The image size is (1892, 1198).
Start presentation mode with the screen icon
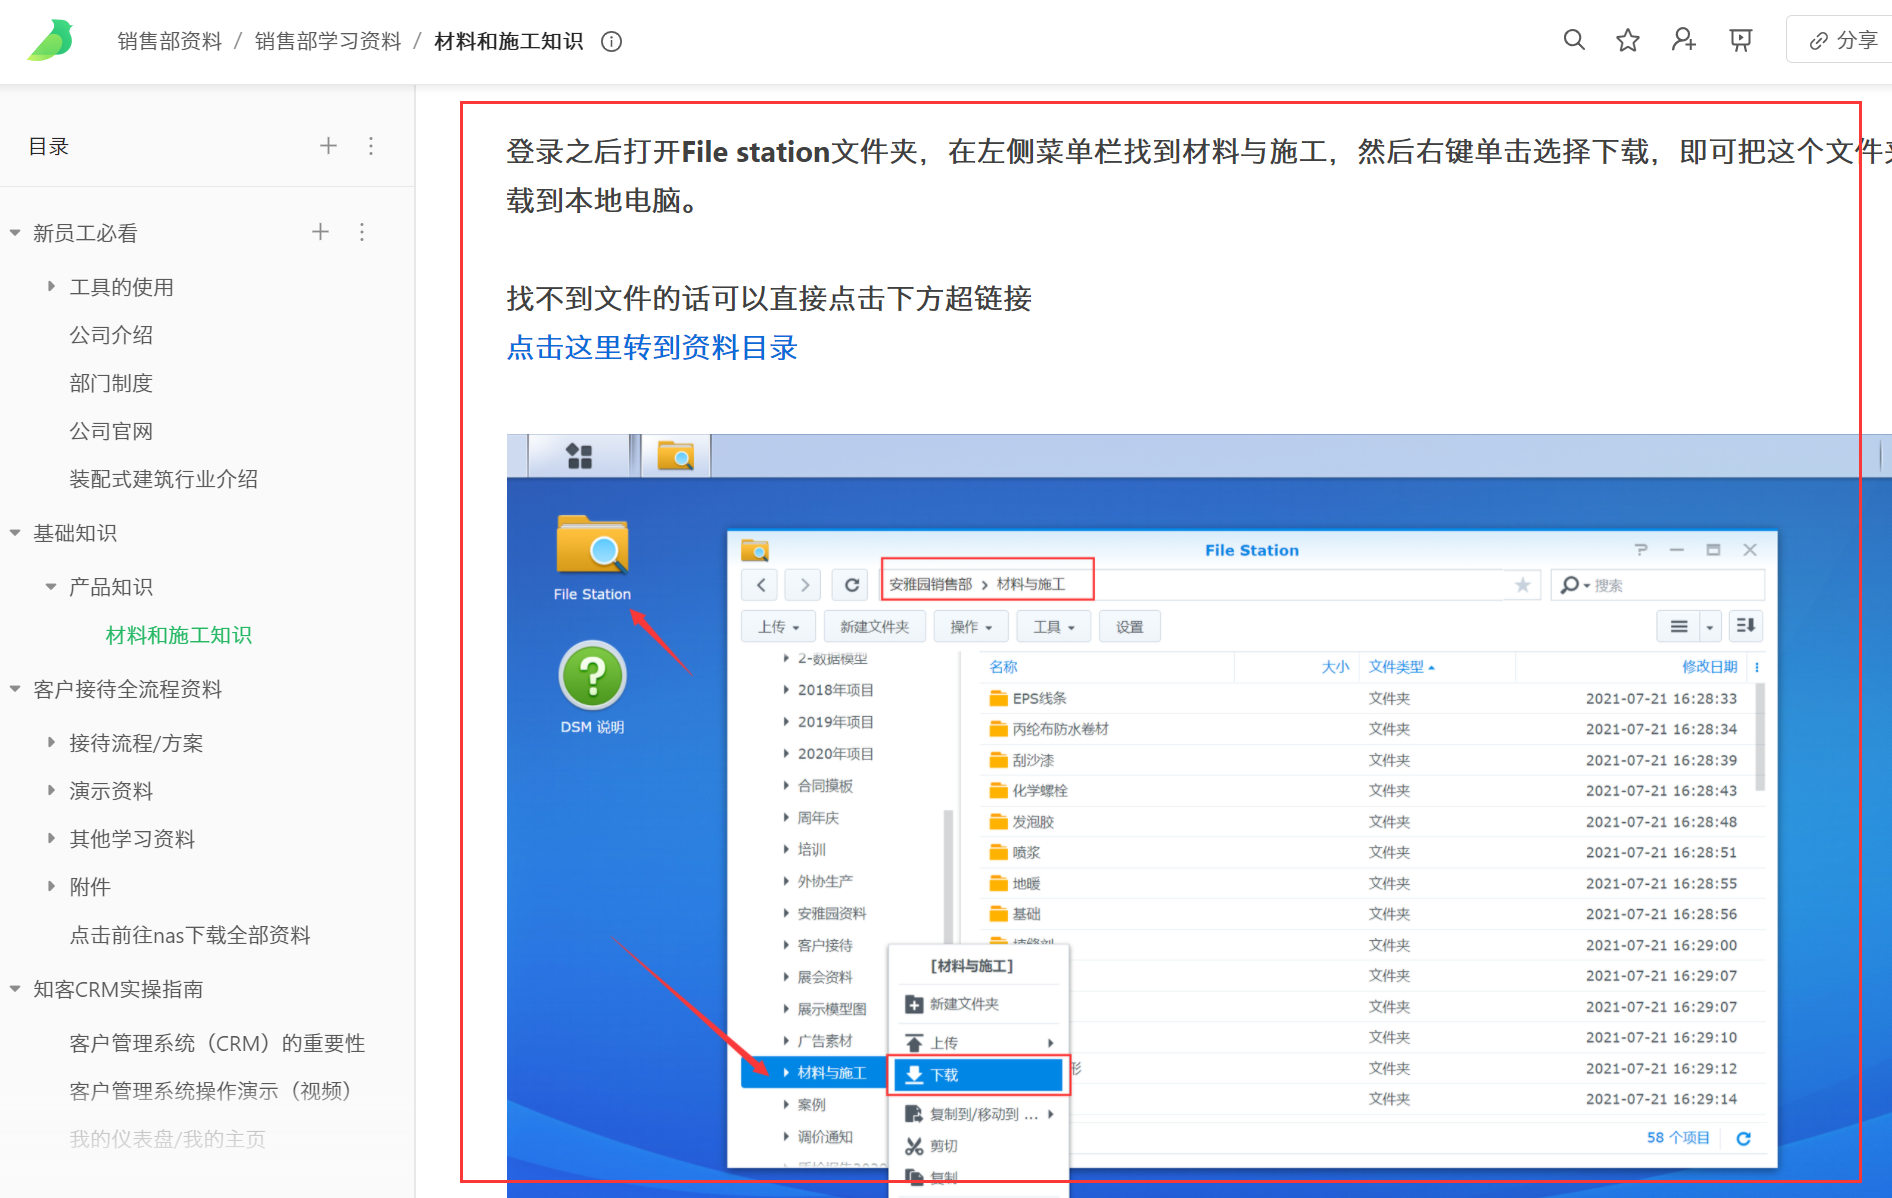pyautogui.click(x=1741, y=40)
